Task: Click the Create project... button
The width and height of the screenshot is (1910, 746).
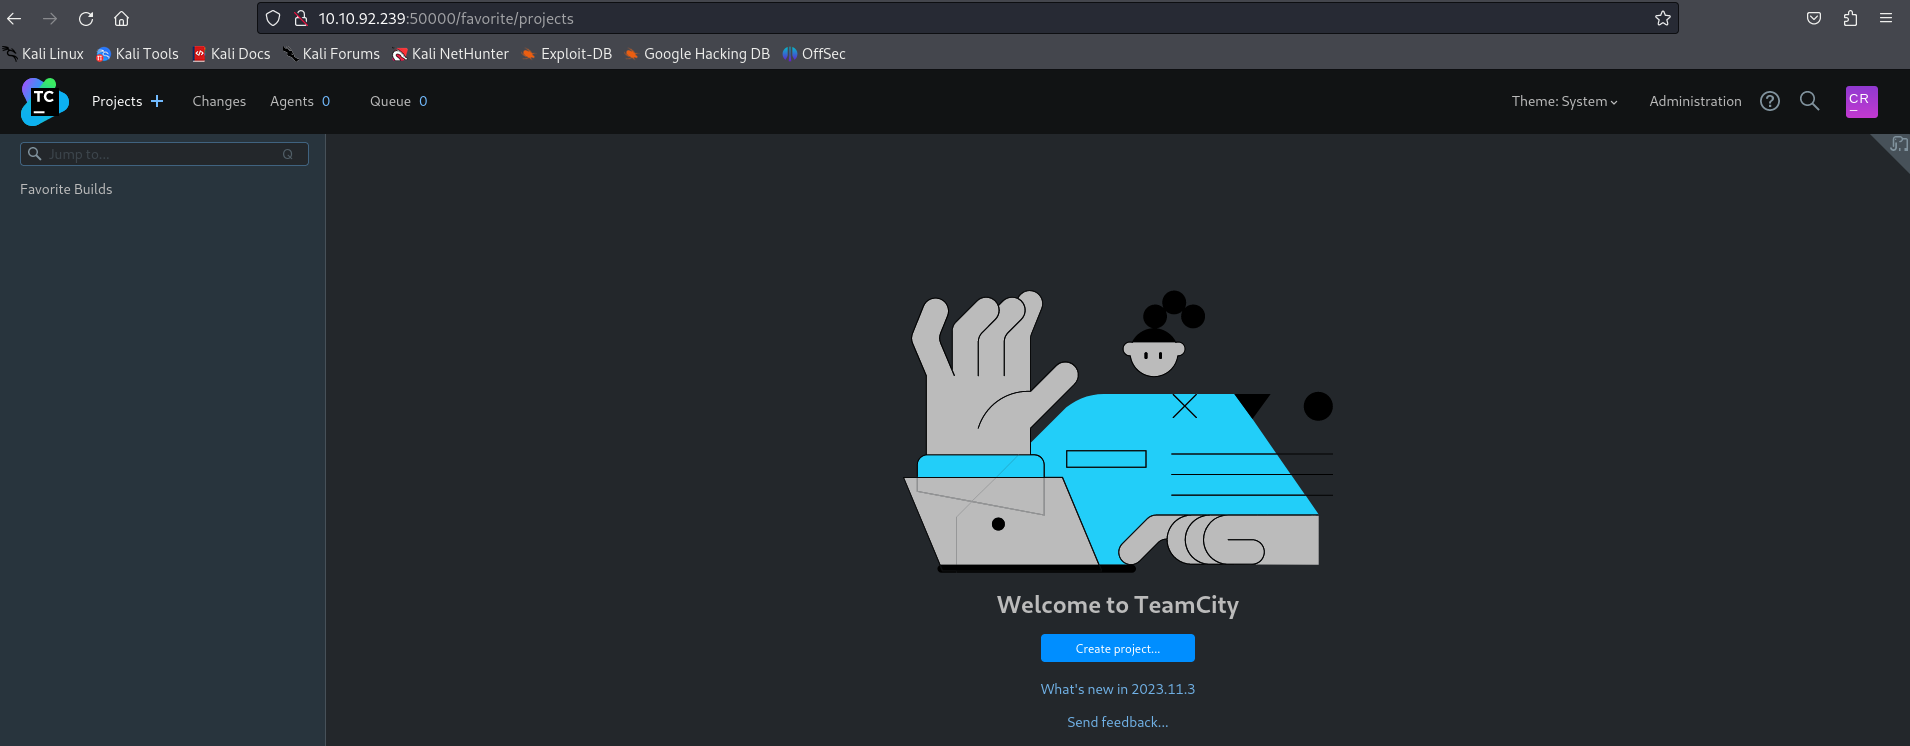Action: tap(1117, 648)
